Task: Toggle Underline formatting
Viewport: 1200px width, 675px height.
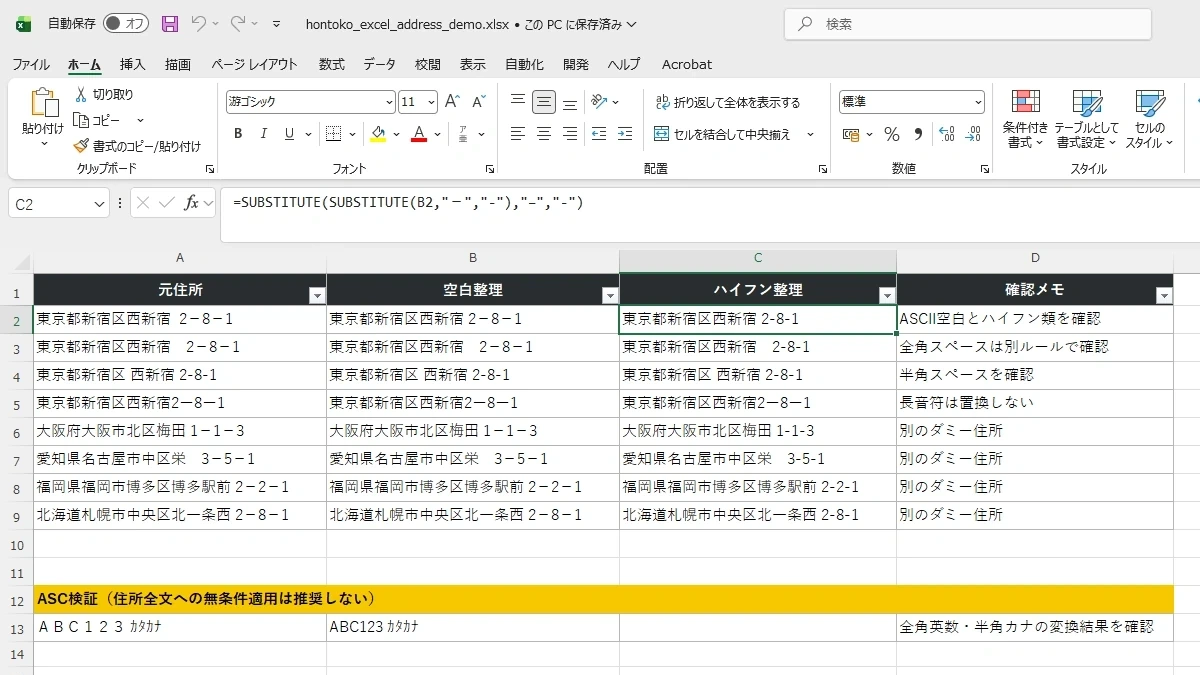Action: [289, 134]
